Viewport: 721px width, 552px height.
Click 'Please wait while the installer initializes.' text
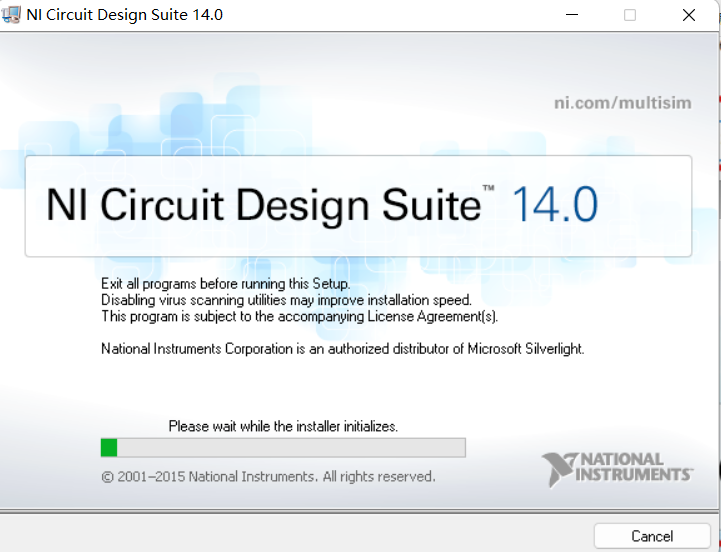click(x=283, y=426)
